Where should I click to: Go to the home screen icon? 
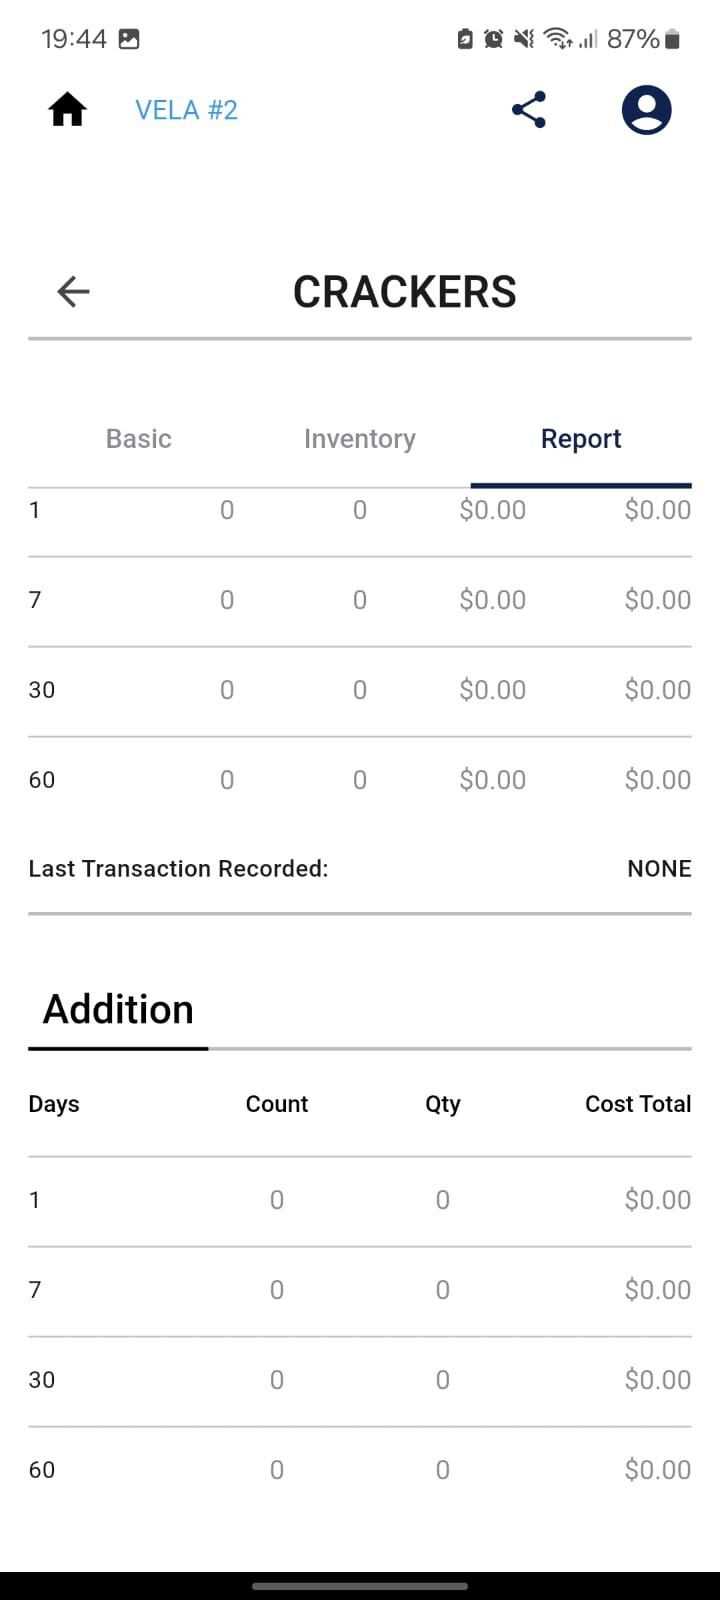[68, 110]
